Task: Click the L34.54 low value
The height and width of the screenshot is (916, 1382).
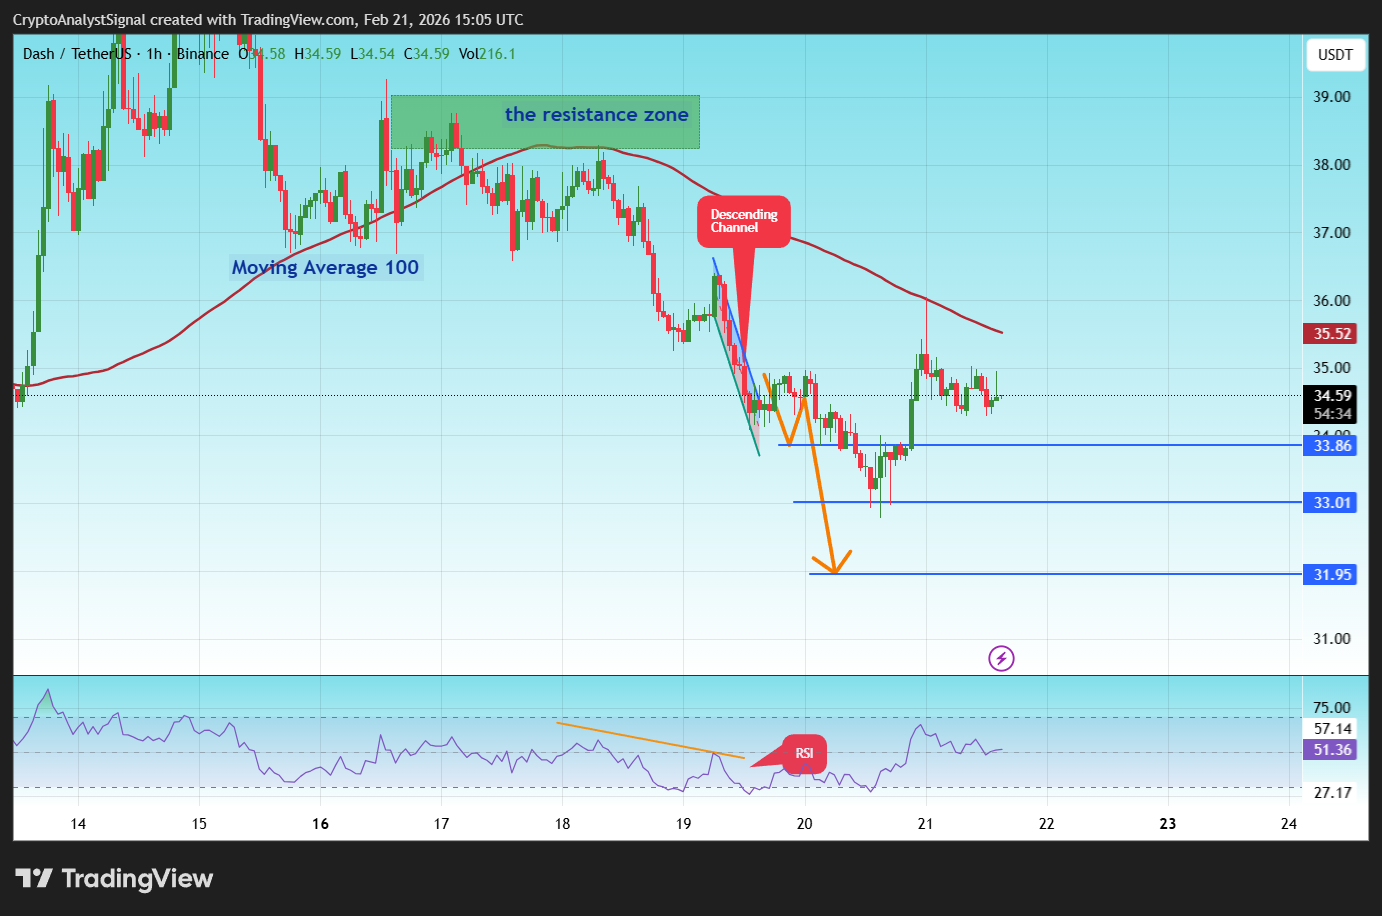Action: 372,54
